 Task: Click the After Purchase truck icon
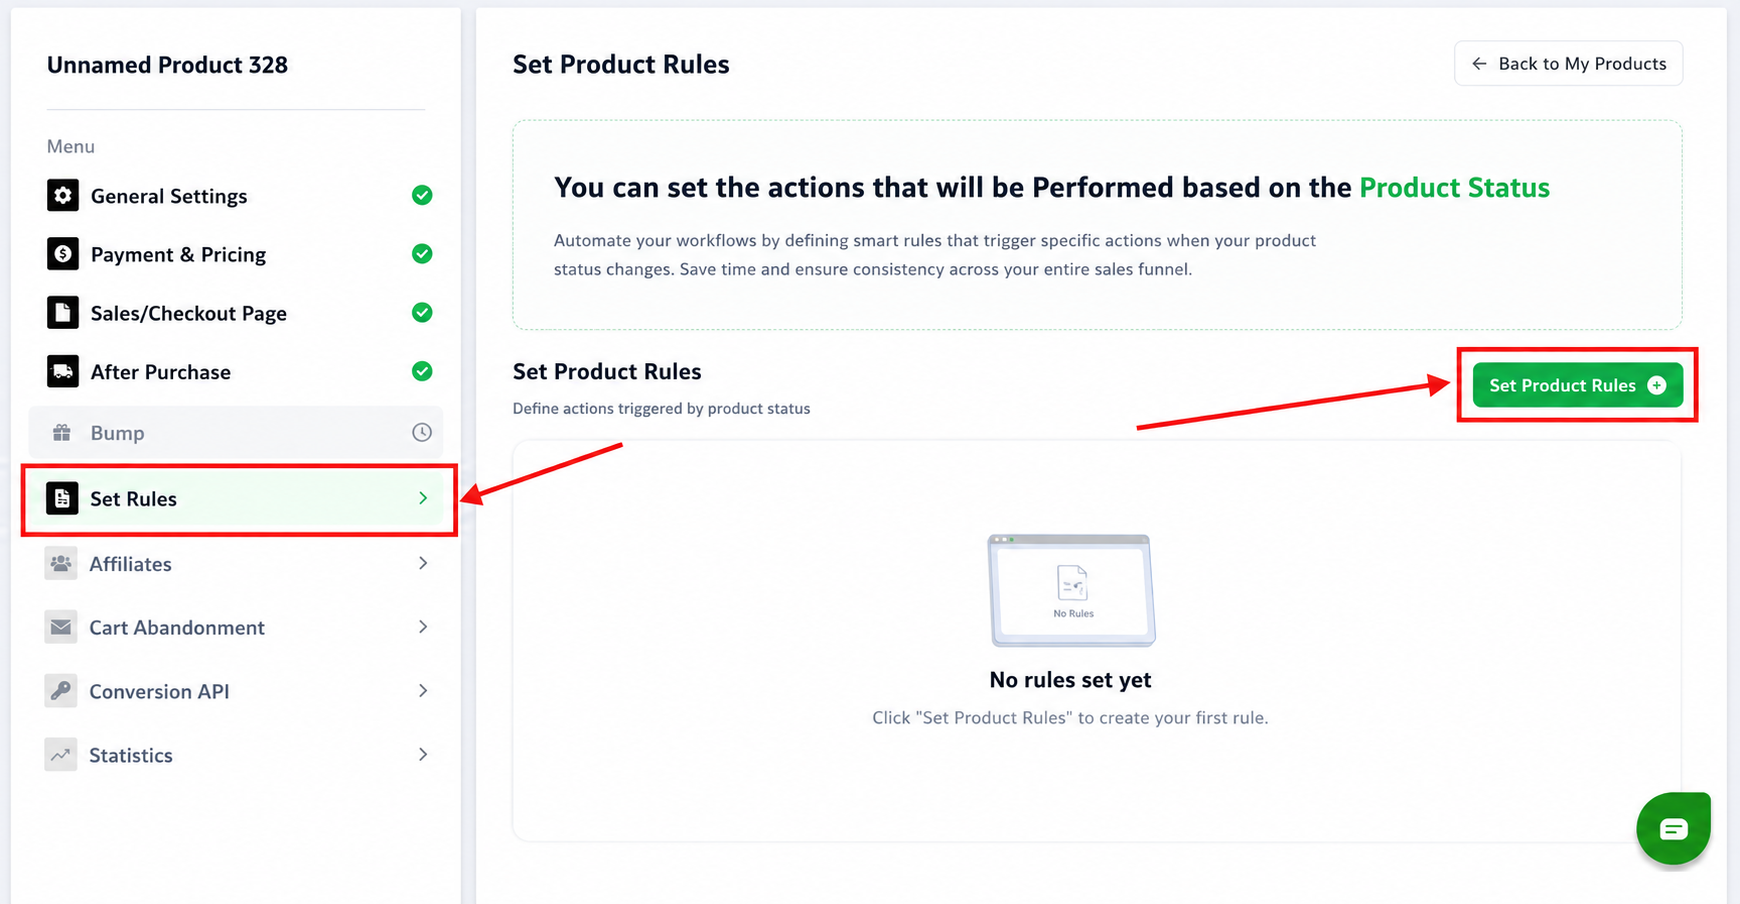[63, 372]
